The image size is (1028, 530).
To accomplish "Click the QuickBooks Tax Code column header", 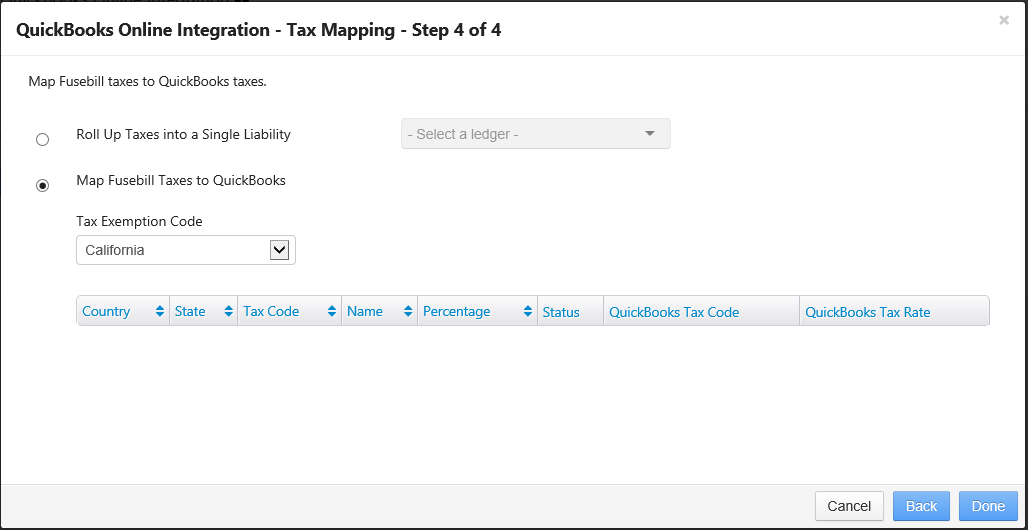I will [x=702, y=312].
